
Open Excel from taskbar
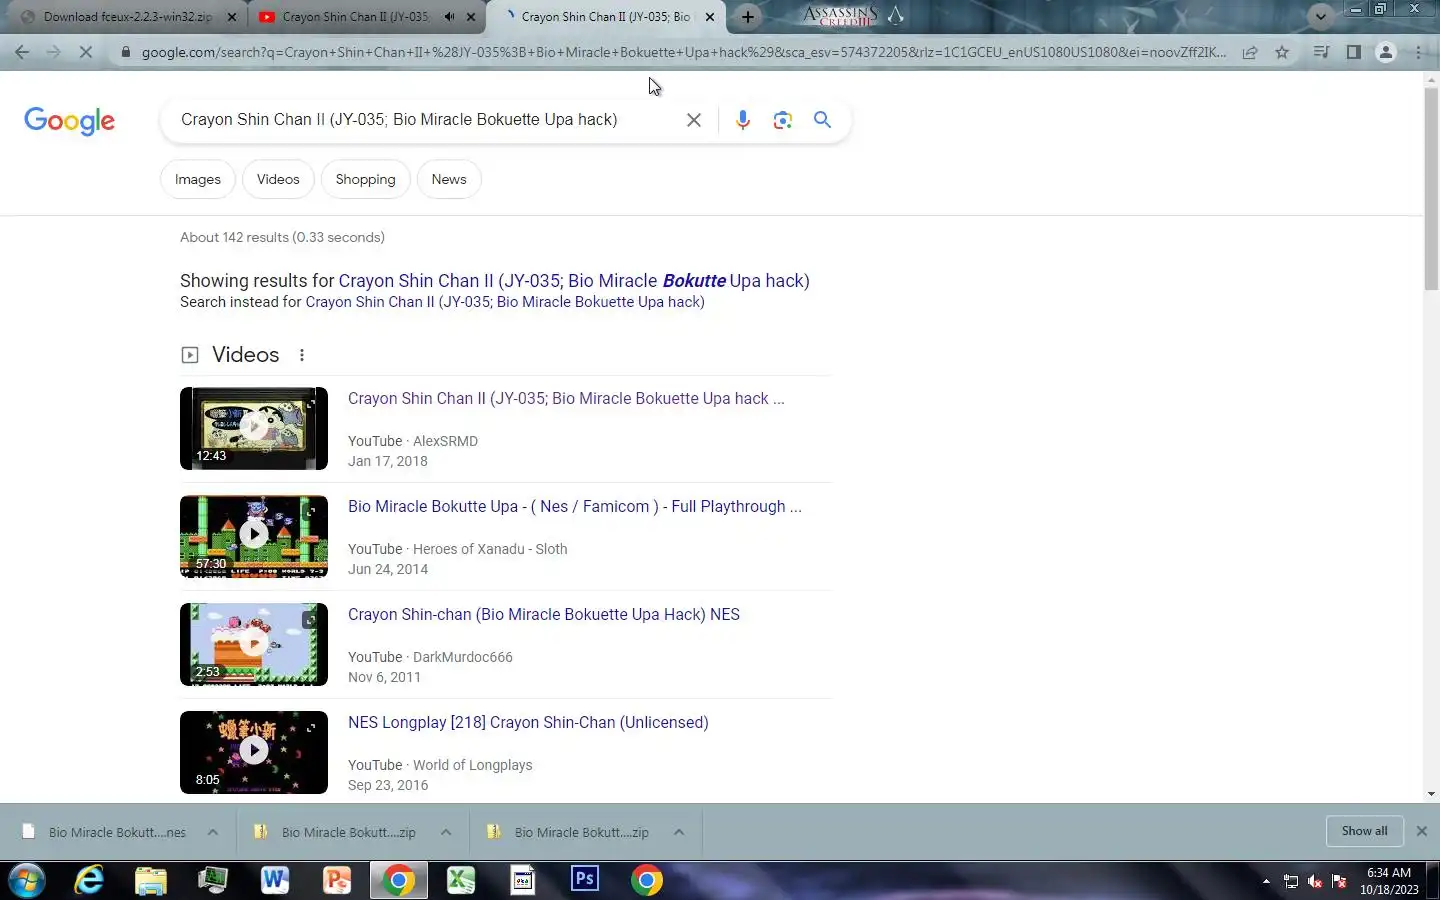pyautogui.click(x=460, y=880)
